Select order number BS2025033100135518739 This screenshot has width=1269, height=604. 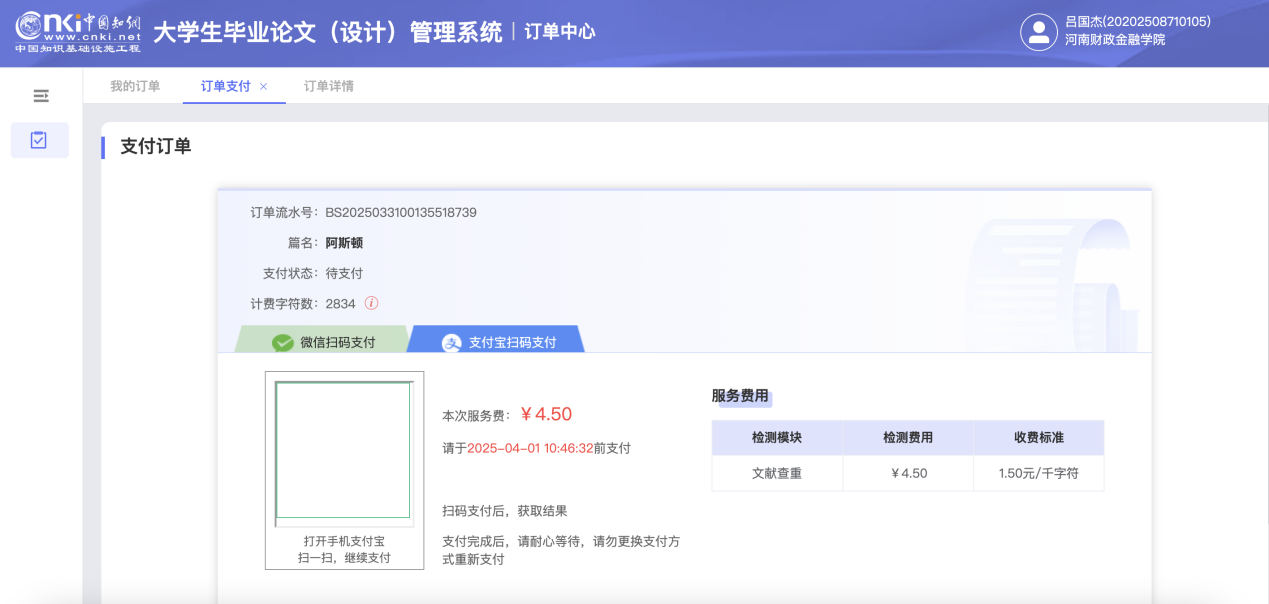click(401, 212)
